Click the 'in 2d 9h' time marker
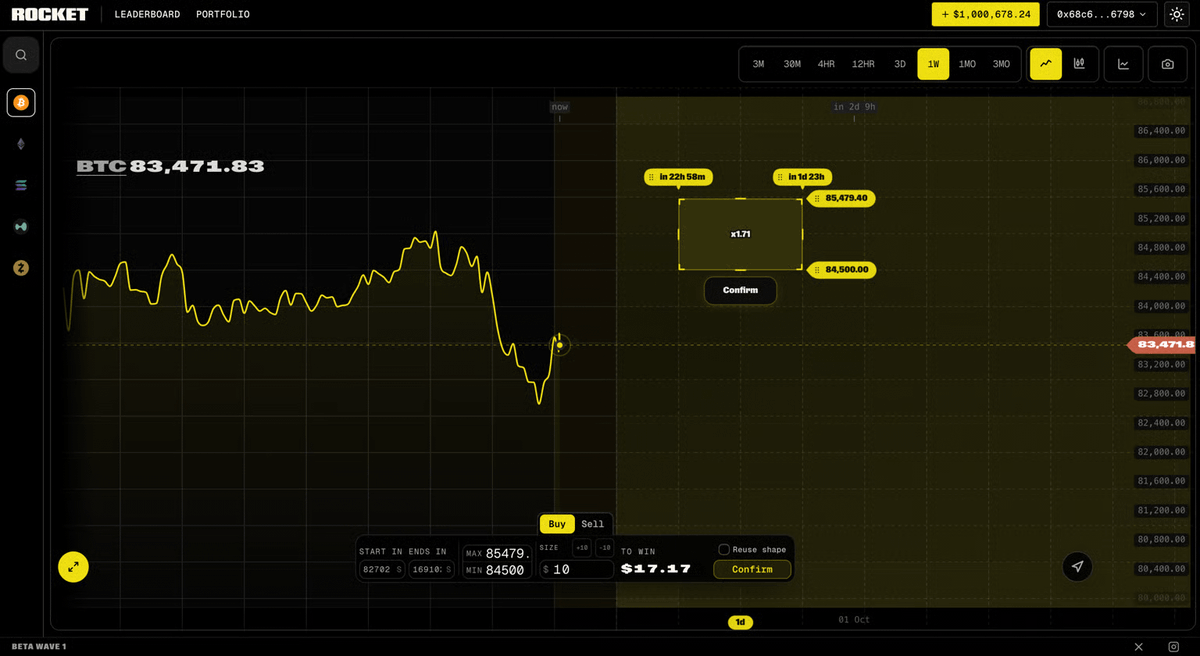 point(855,107)
